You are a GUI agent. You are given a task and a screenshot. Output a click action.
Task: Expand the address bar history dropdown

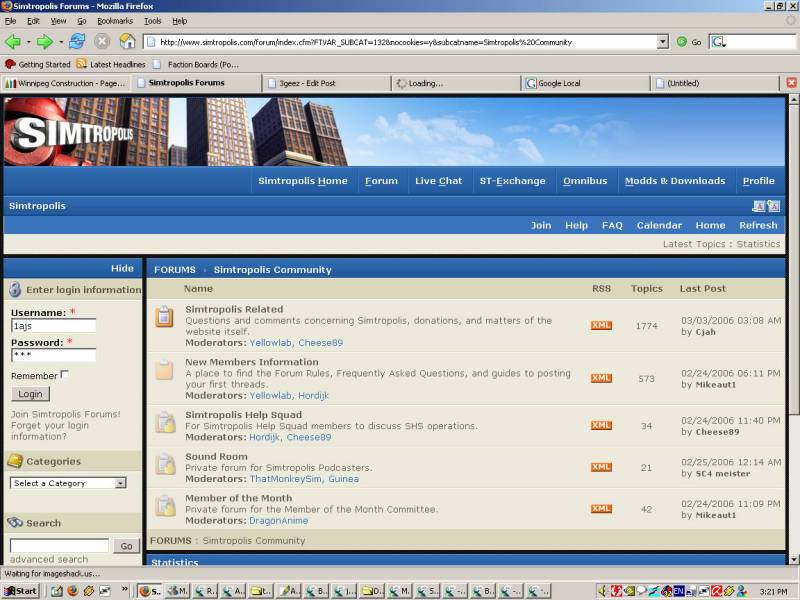[662, 42]
